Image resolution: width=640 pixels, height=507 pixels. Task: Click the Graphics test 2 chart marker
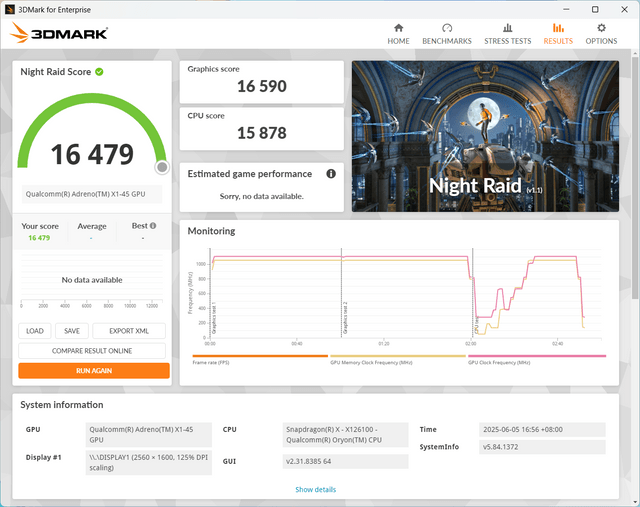(x=345, y=318)
